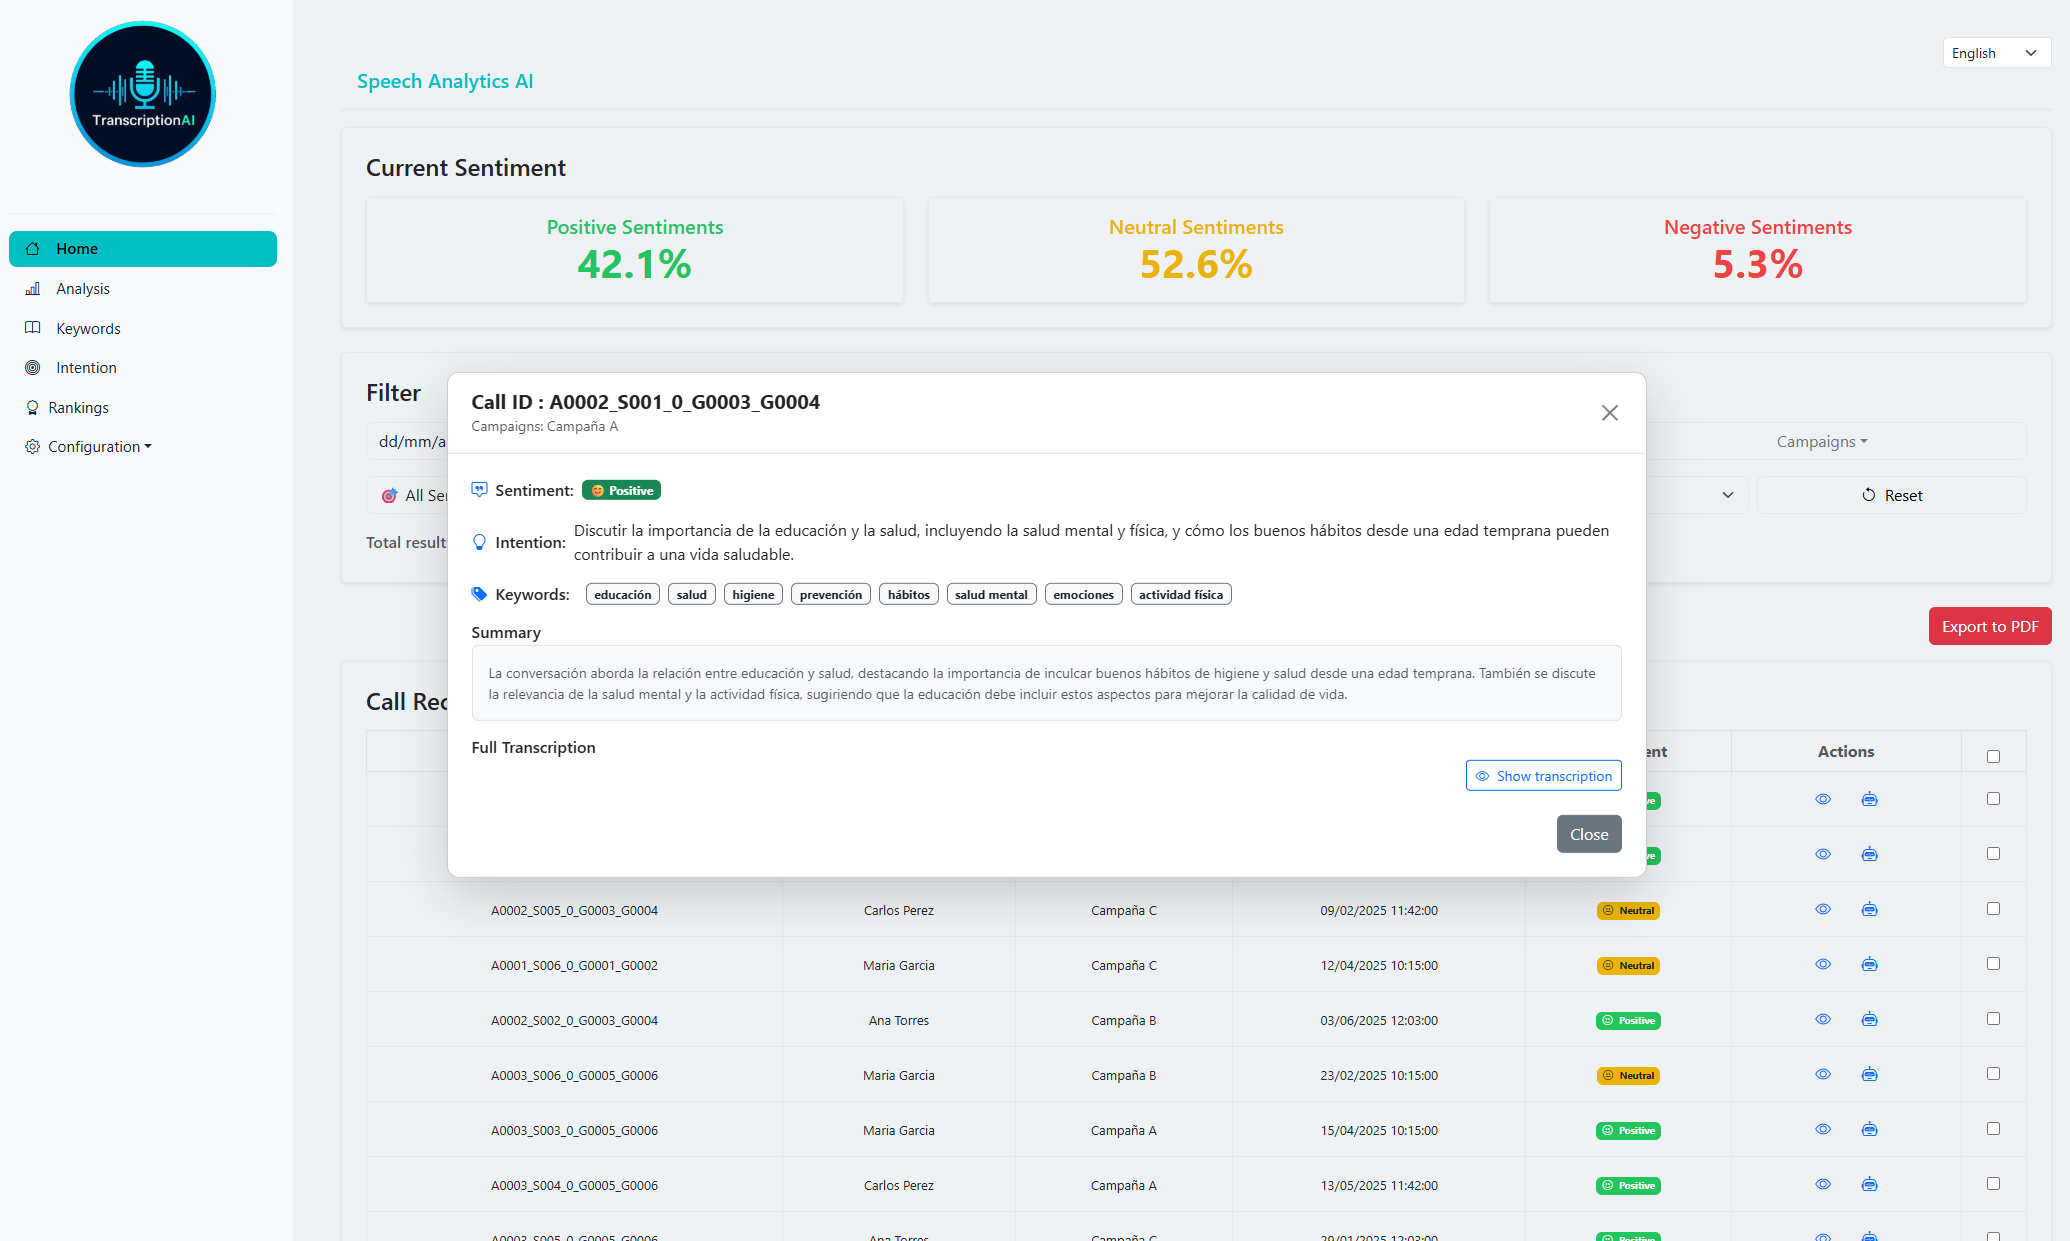
Task: Click the Keywords book icon in sidebar
Action: pos(33,328)
